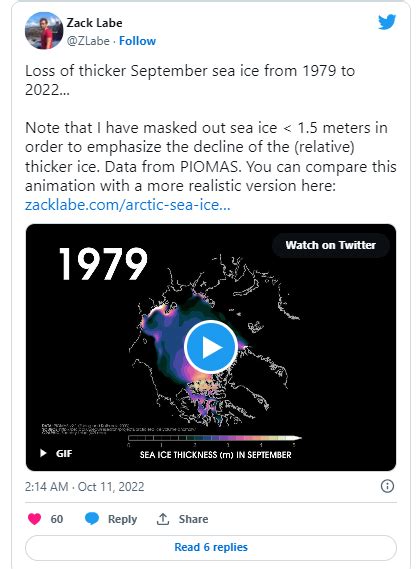Open the zacklabe.com arctic sea ice link

(127, 205)
